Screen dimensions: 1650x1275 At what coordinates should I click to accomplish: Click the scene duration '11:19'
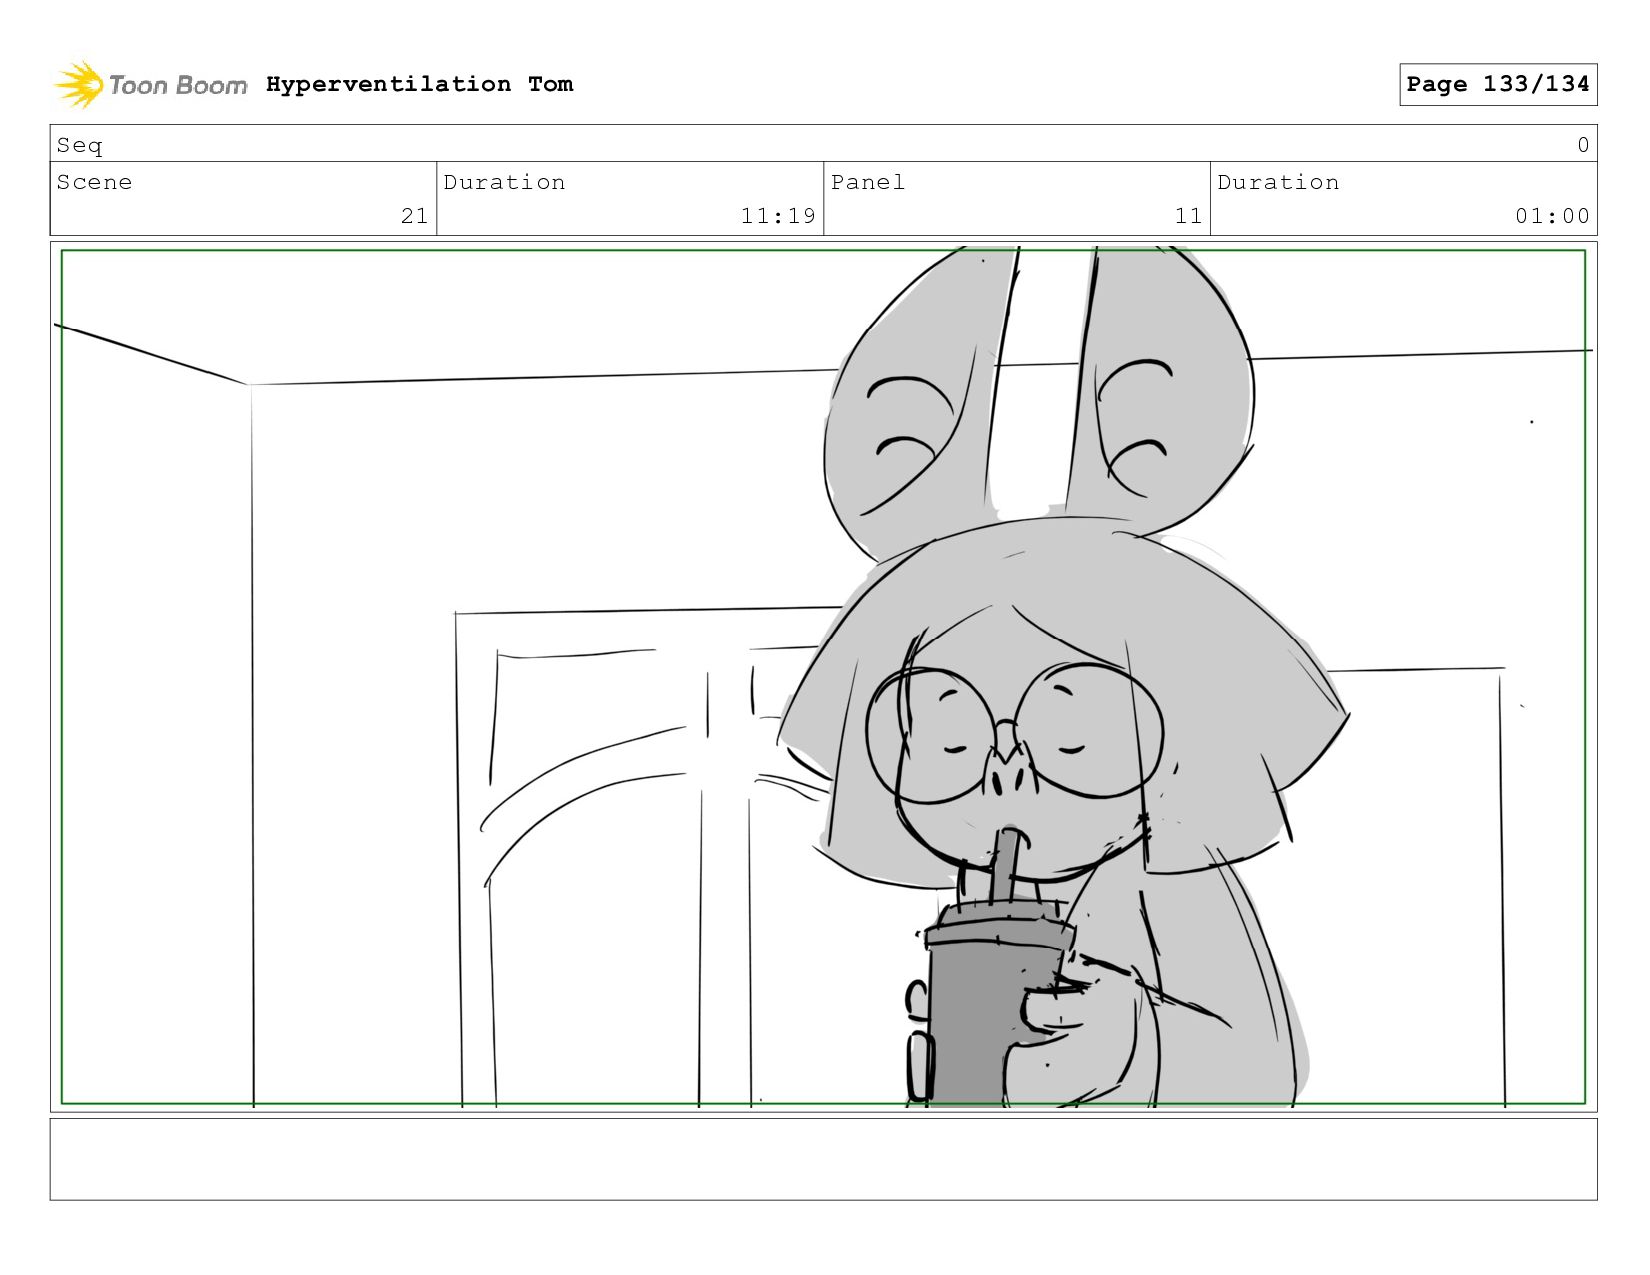[778, 216]
